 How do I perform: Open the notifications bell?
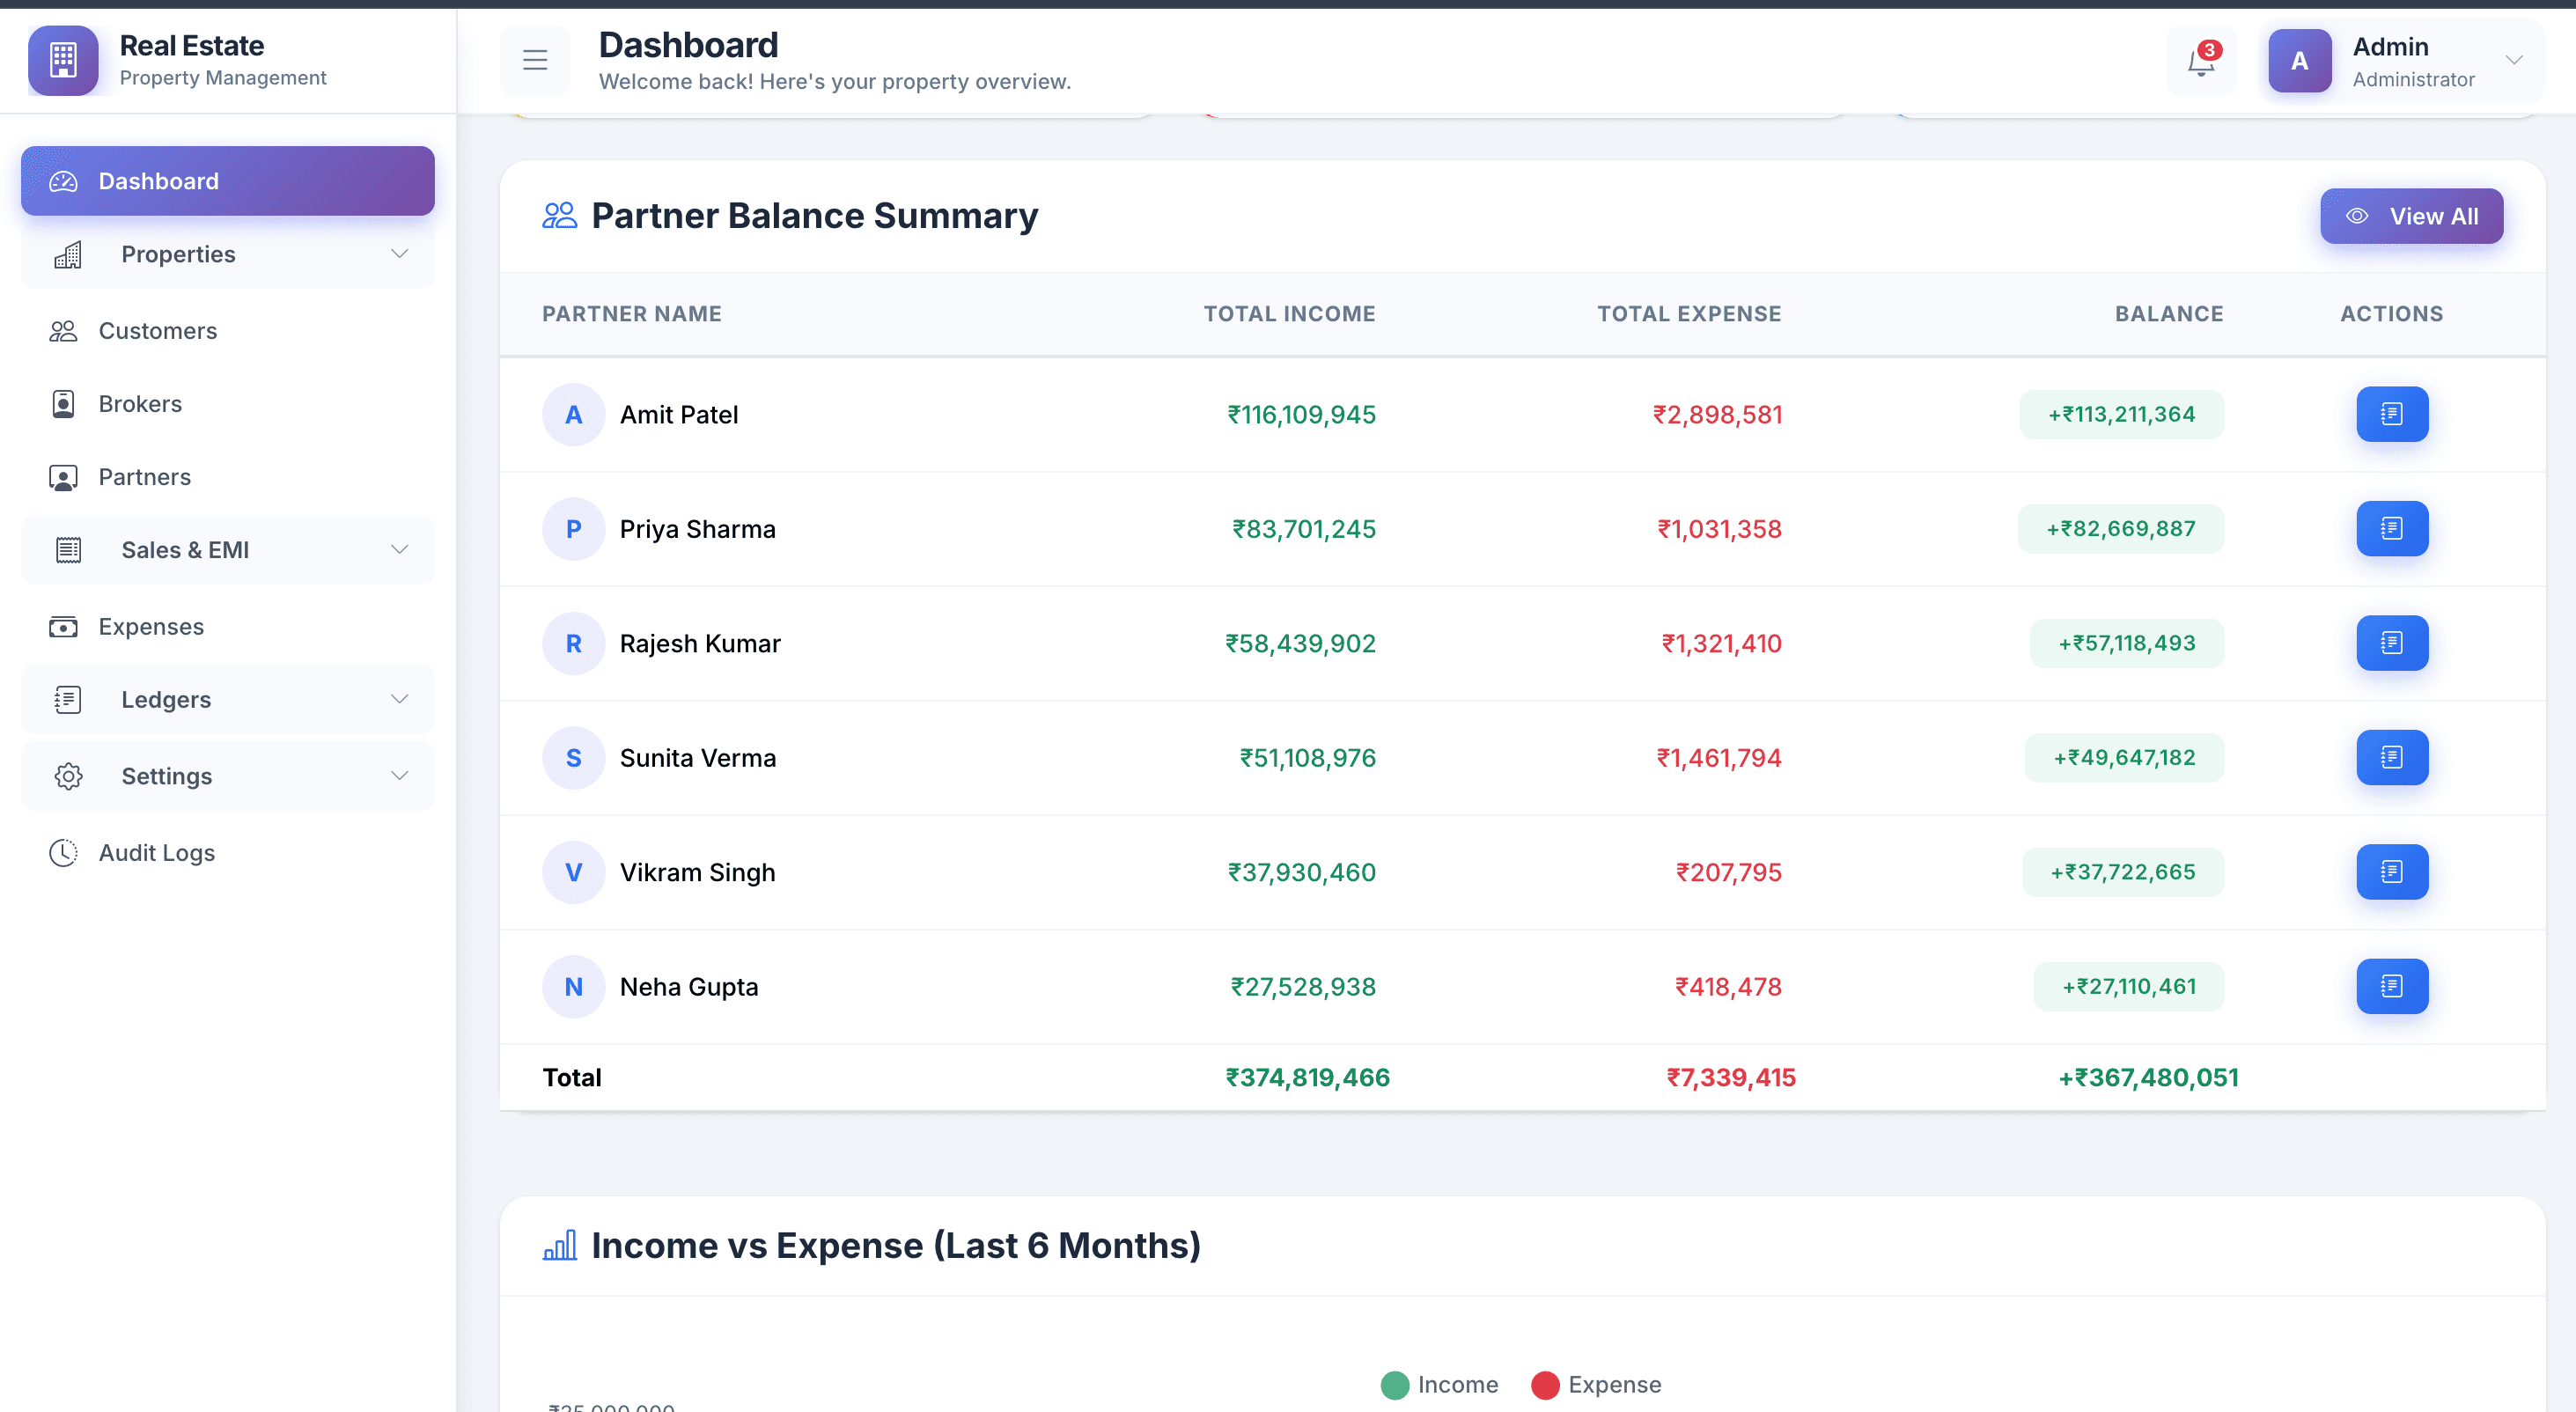pyautogui.click(x=2200, y=61)
